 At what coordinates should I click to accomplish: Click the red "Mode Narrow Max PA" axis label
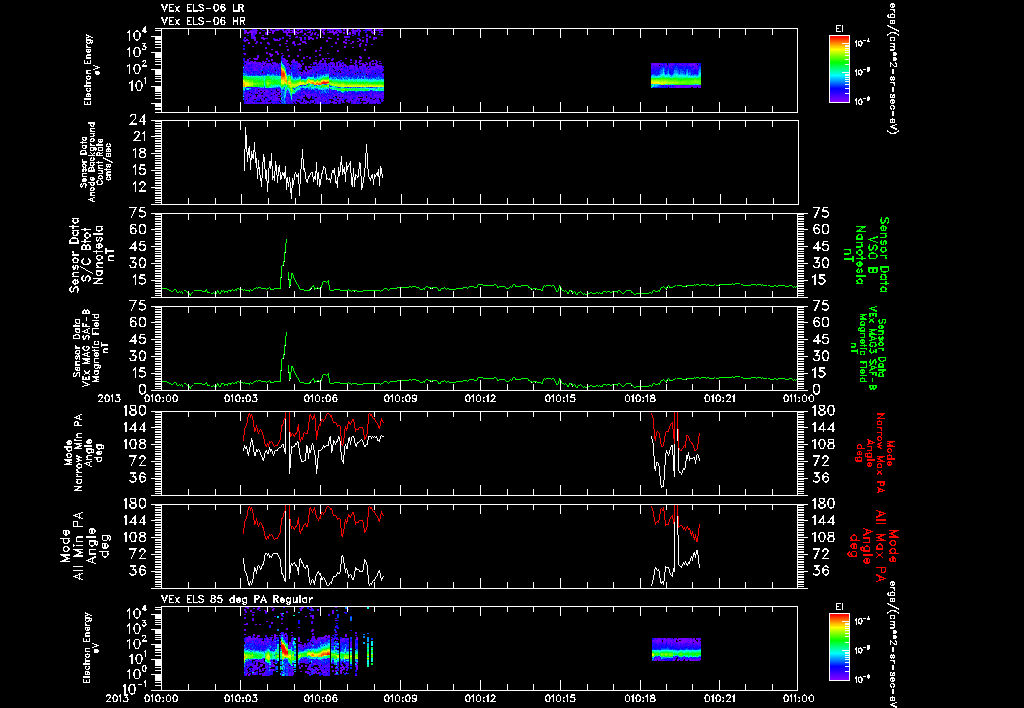[x=873, y=453]
